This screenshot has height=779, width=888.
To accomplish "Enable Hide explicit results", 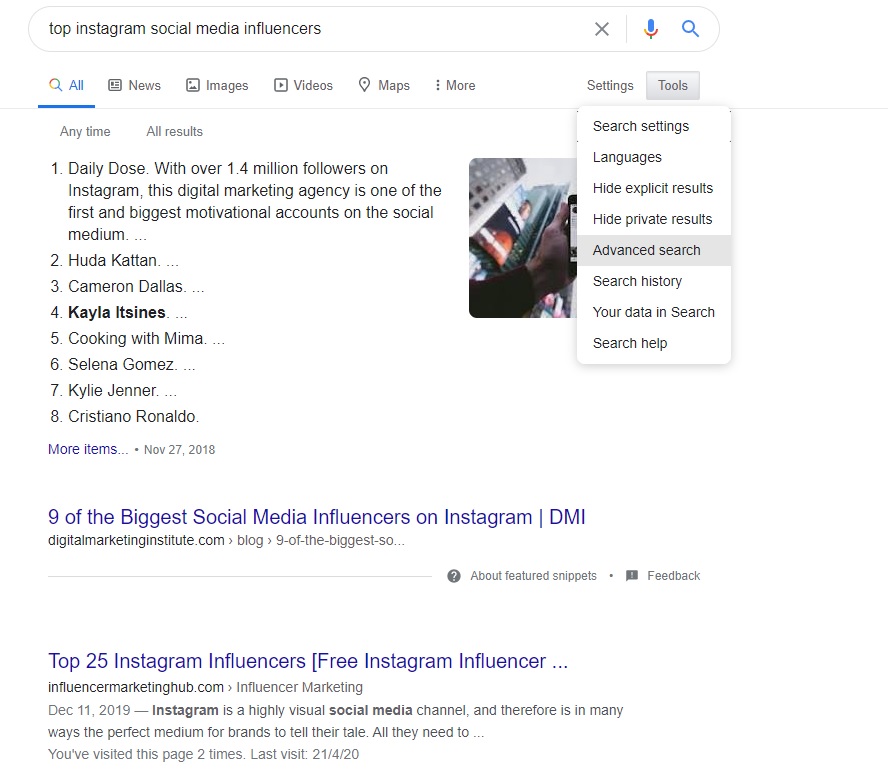I will (x=653, y=188).
